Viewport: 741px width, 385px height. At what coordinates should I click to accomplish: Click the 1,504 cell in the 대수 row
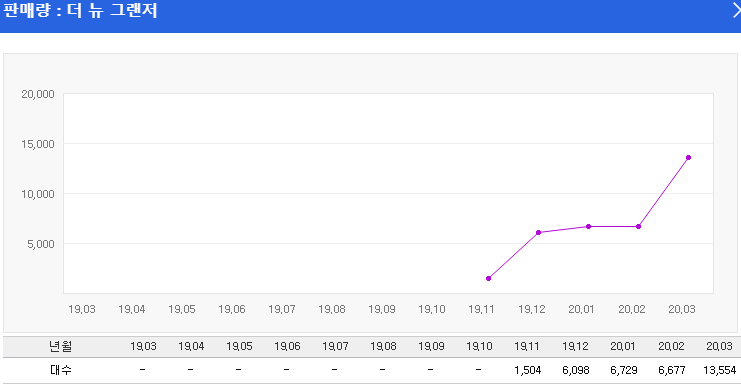(527, 370)
